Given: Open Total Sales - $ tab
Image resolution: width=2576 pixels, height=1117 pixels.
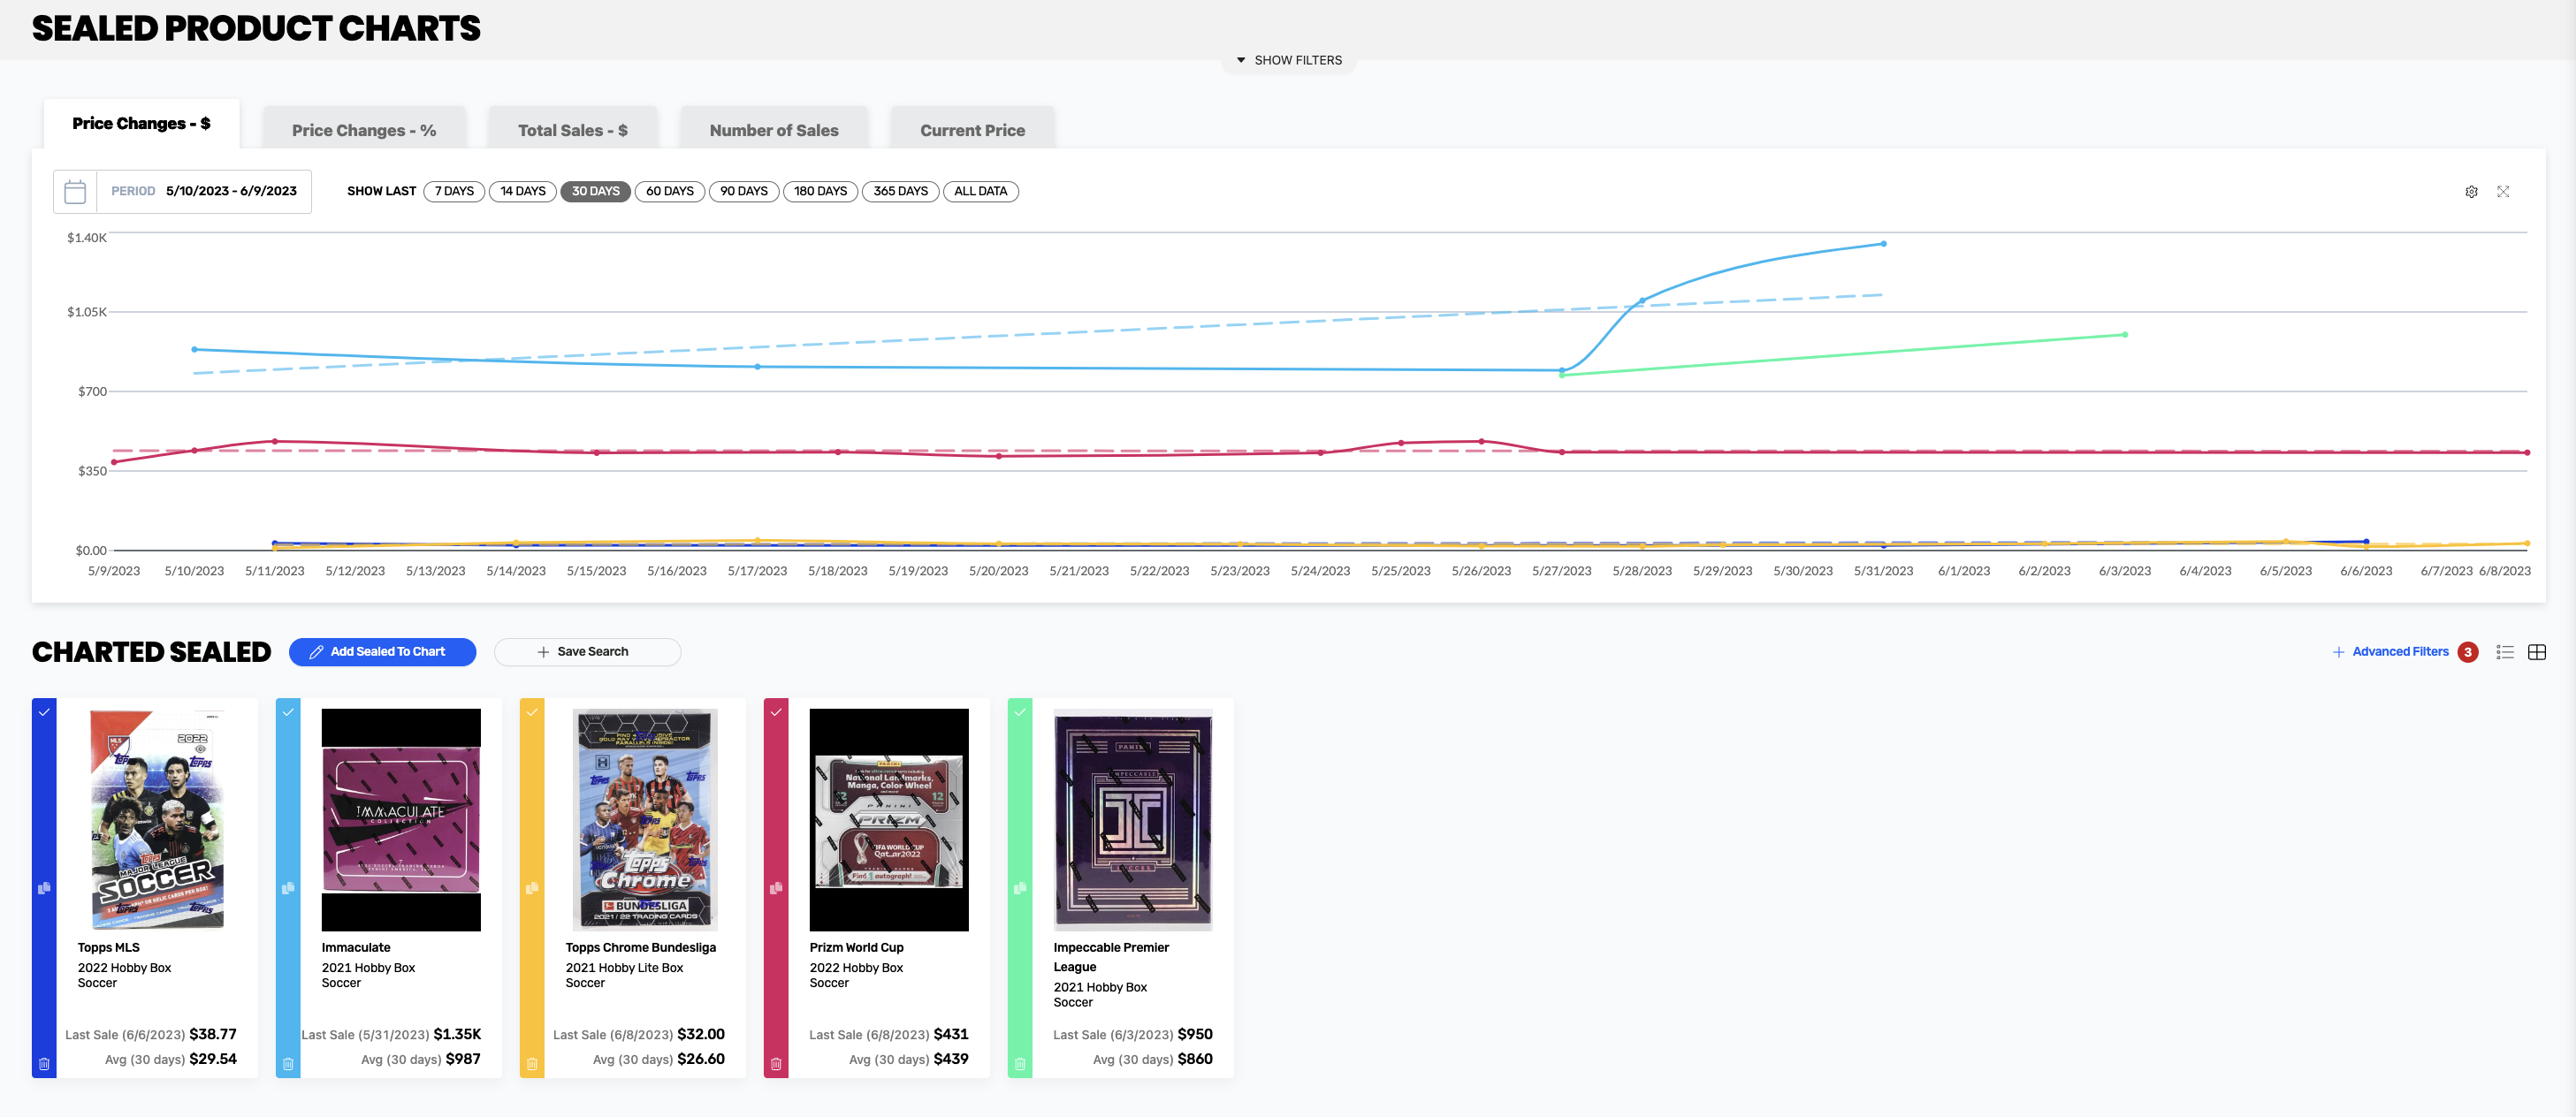Looking at the screenshot, I should [x=573, y=130].
